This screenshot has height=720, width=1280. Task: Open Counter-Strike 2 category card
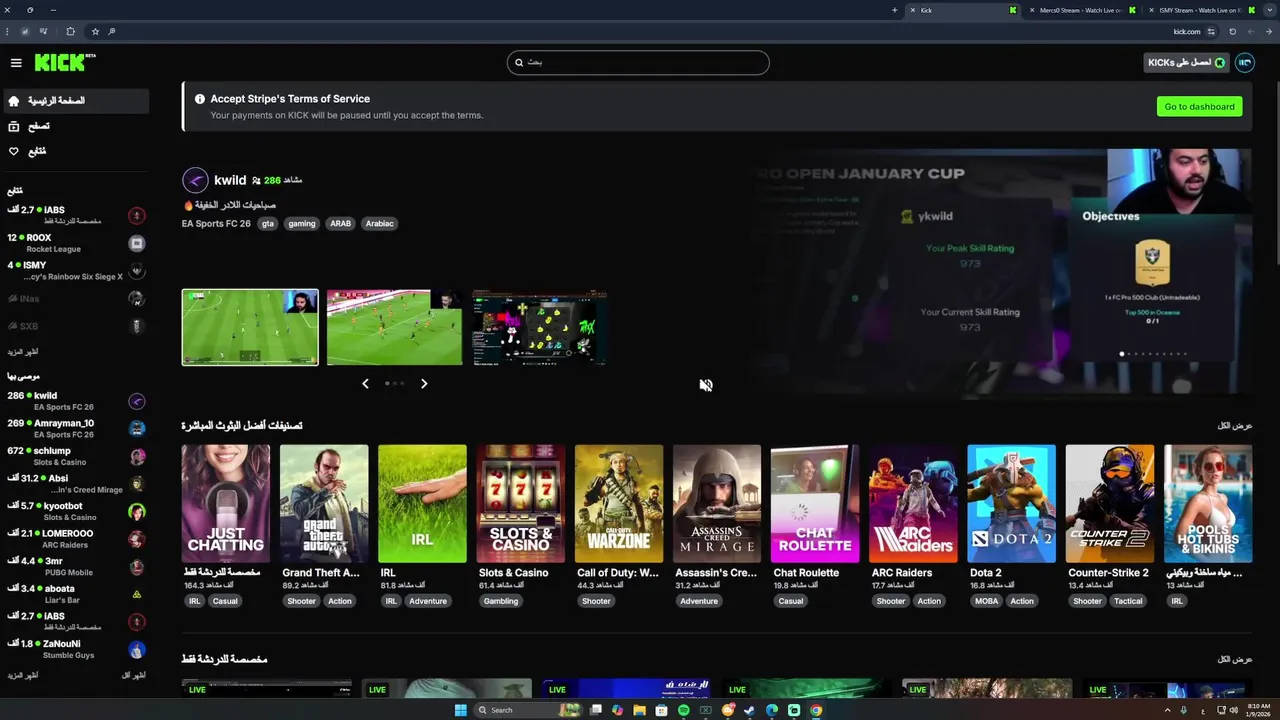pos(1110,504)
